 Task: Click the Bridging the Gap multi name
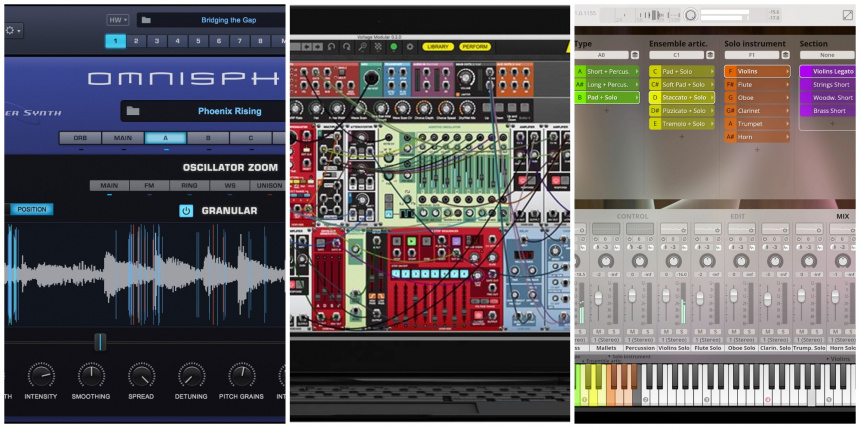click(x=229, y=20)
